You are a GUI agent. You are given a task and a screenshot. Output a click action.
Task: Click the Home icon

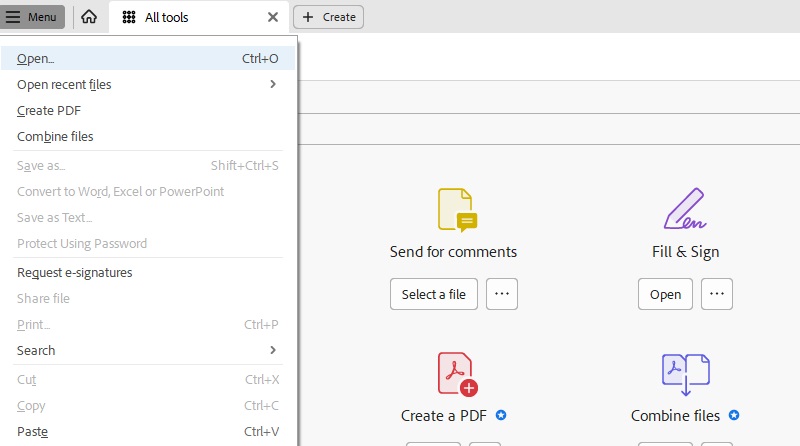(x=89, y=17)
